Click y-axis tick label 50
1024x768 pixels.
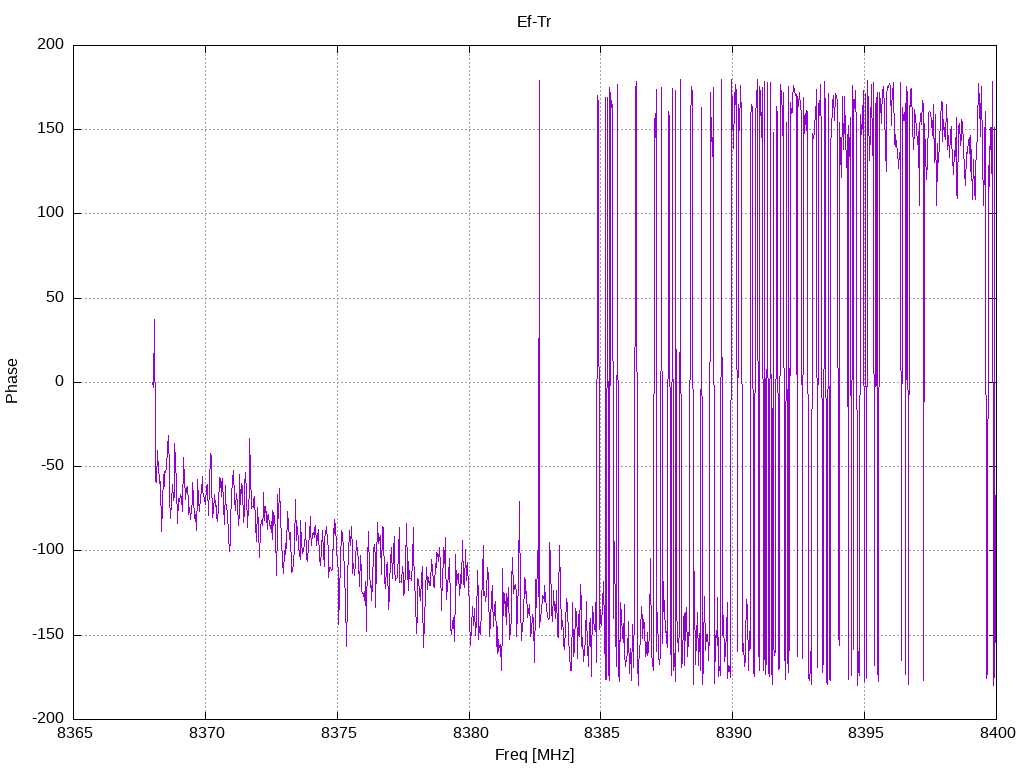click(x=56, y=297)
